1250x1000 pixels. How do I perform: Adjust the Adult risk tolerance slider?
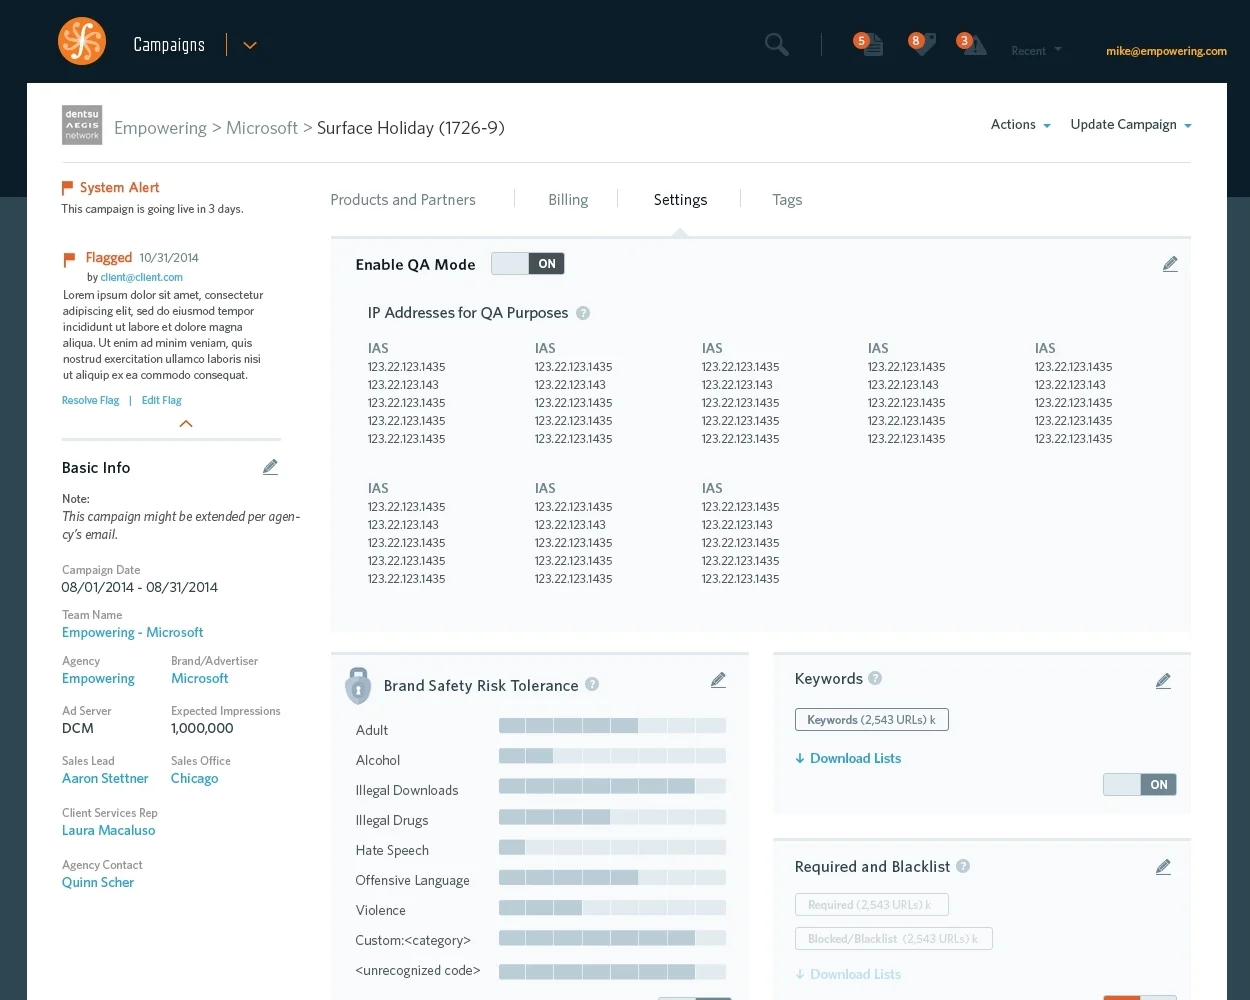point(612,726)
